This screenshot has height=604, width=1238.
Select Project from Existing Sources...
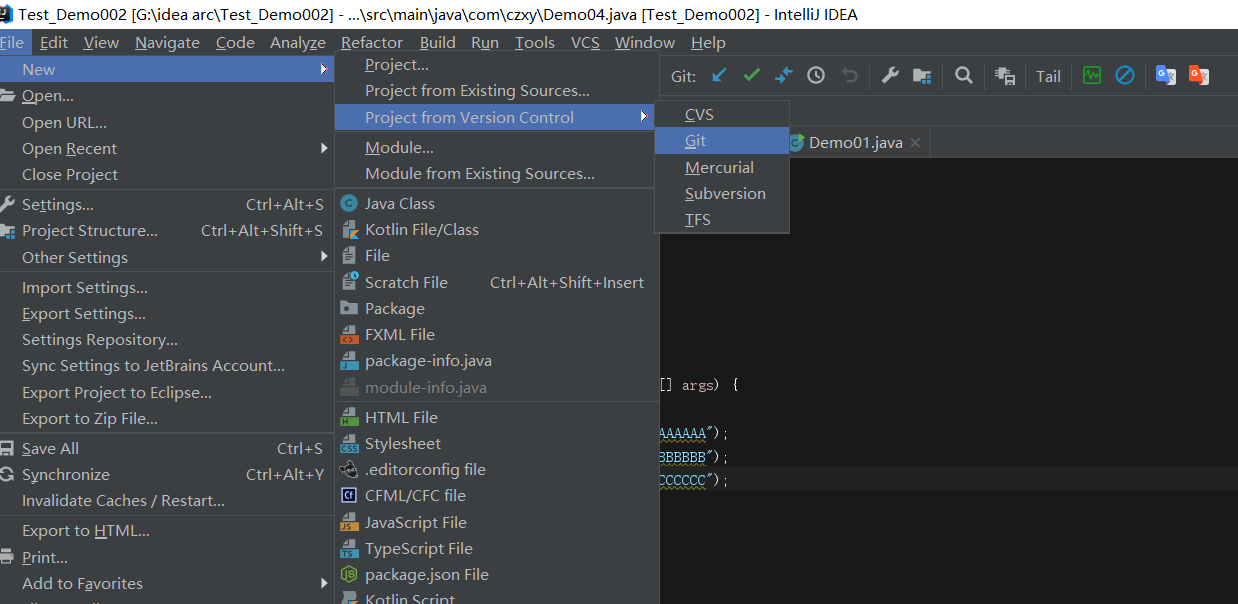(495, 90)
